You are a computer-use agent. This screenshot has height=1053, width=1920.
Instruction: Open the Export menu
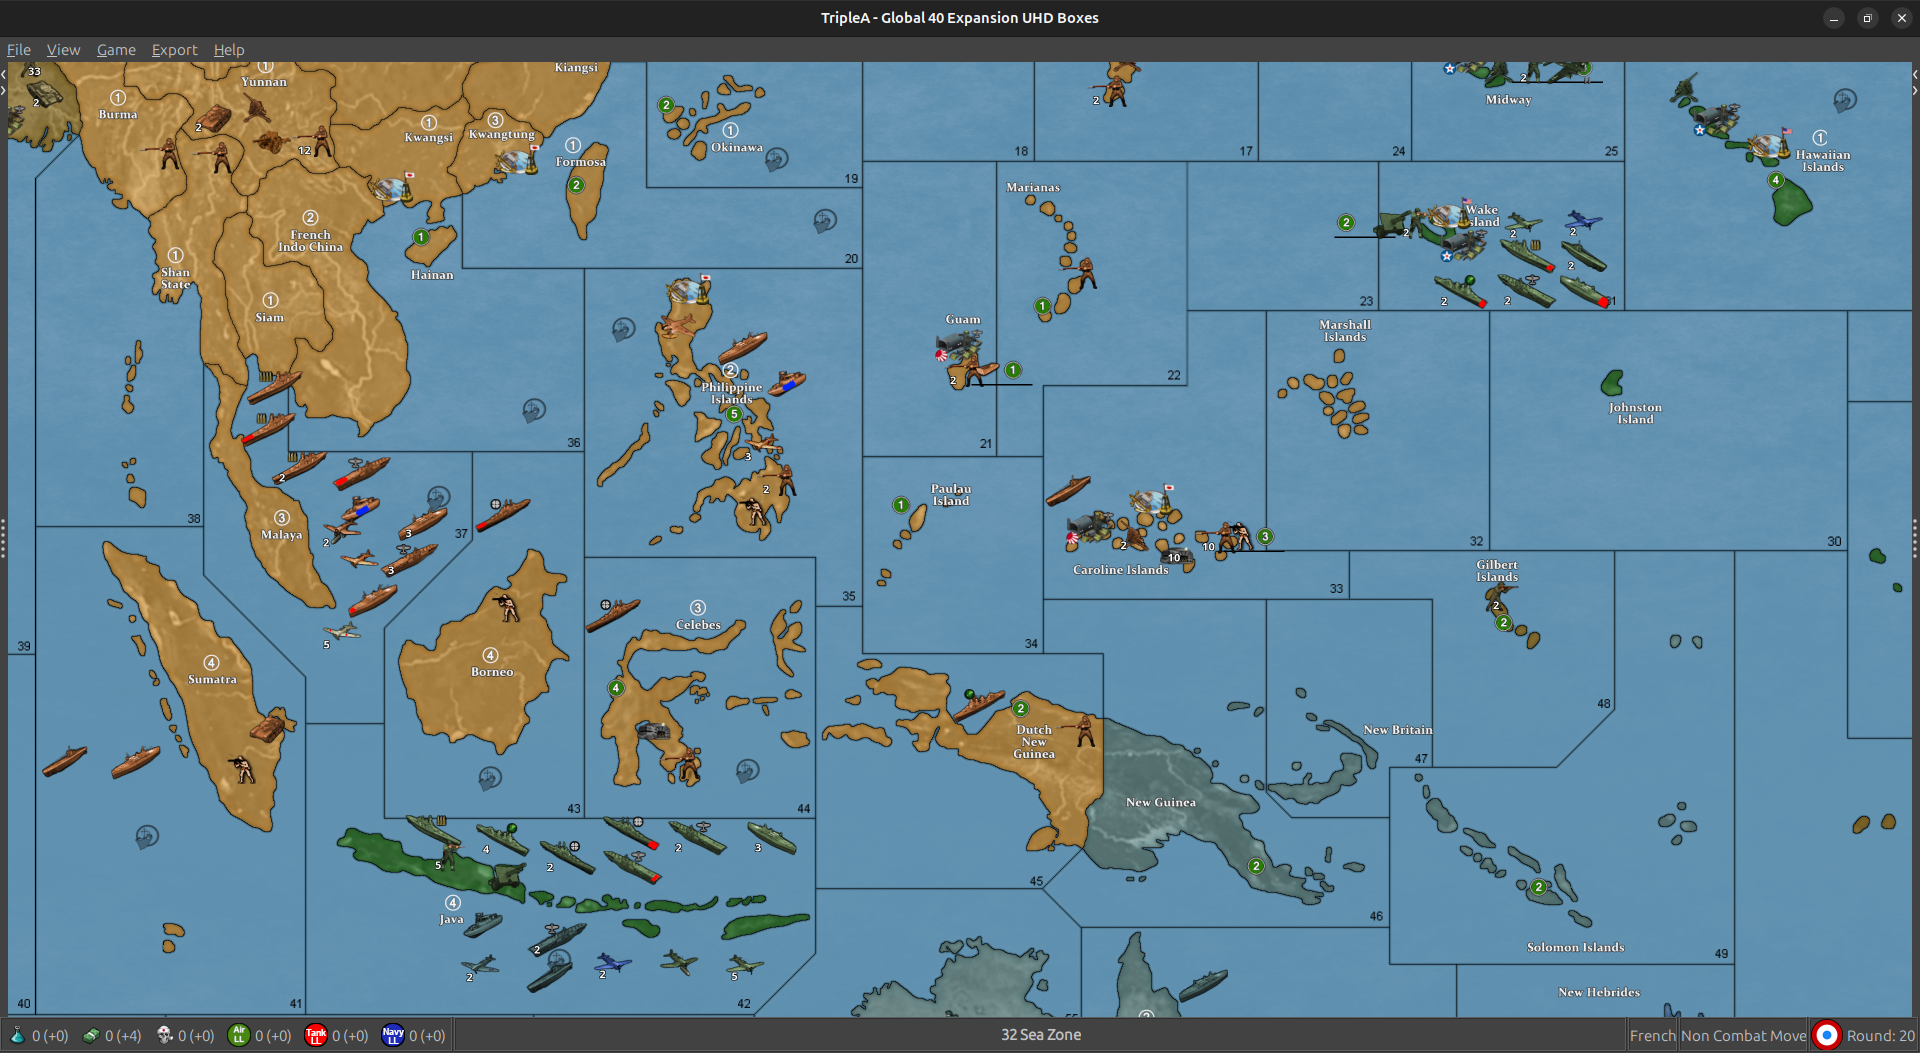pyautogui.click(x=174, y=50)
